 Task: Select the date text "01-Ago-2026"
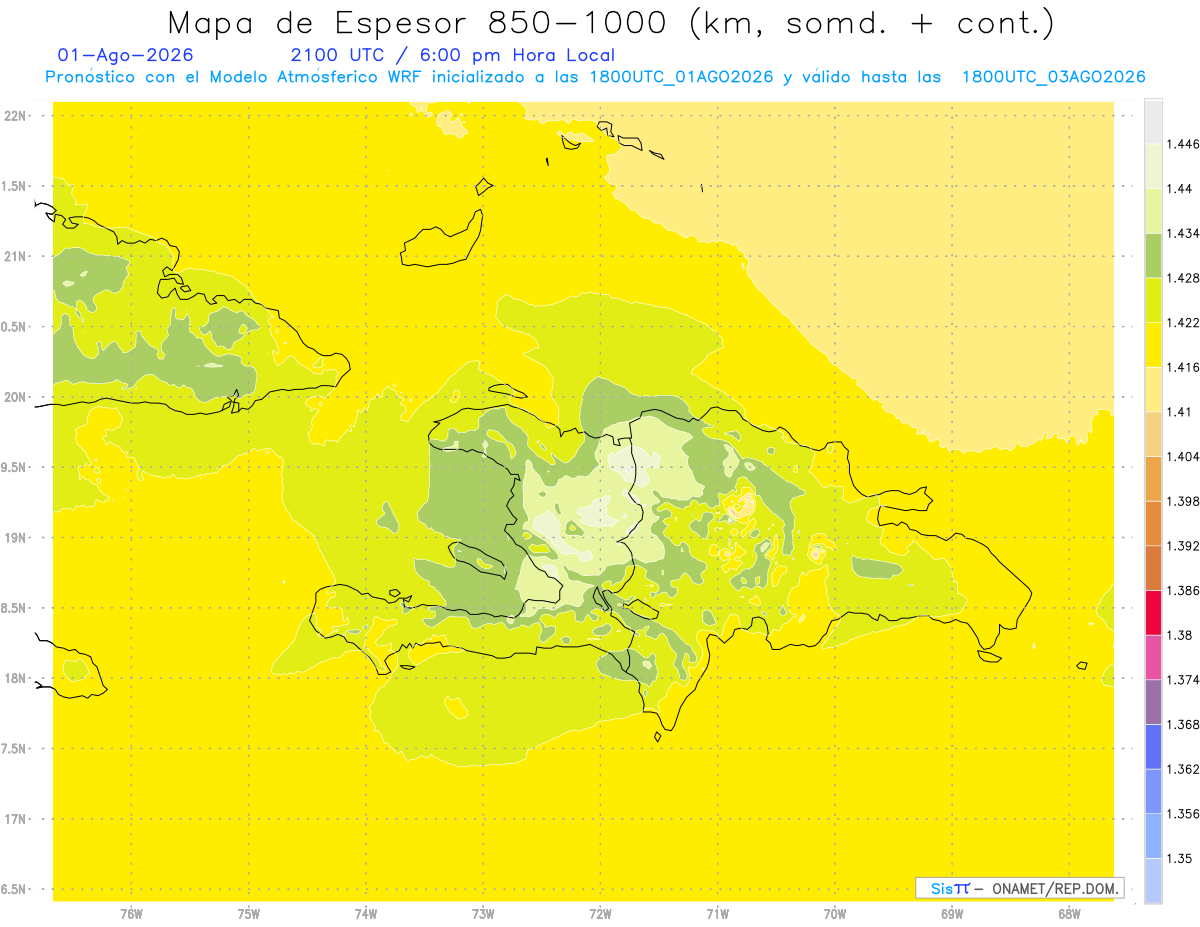pos(126,56)
